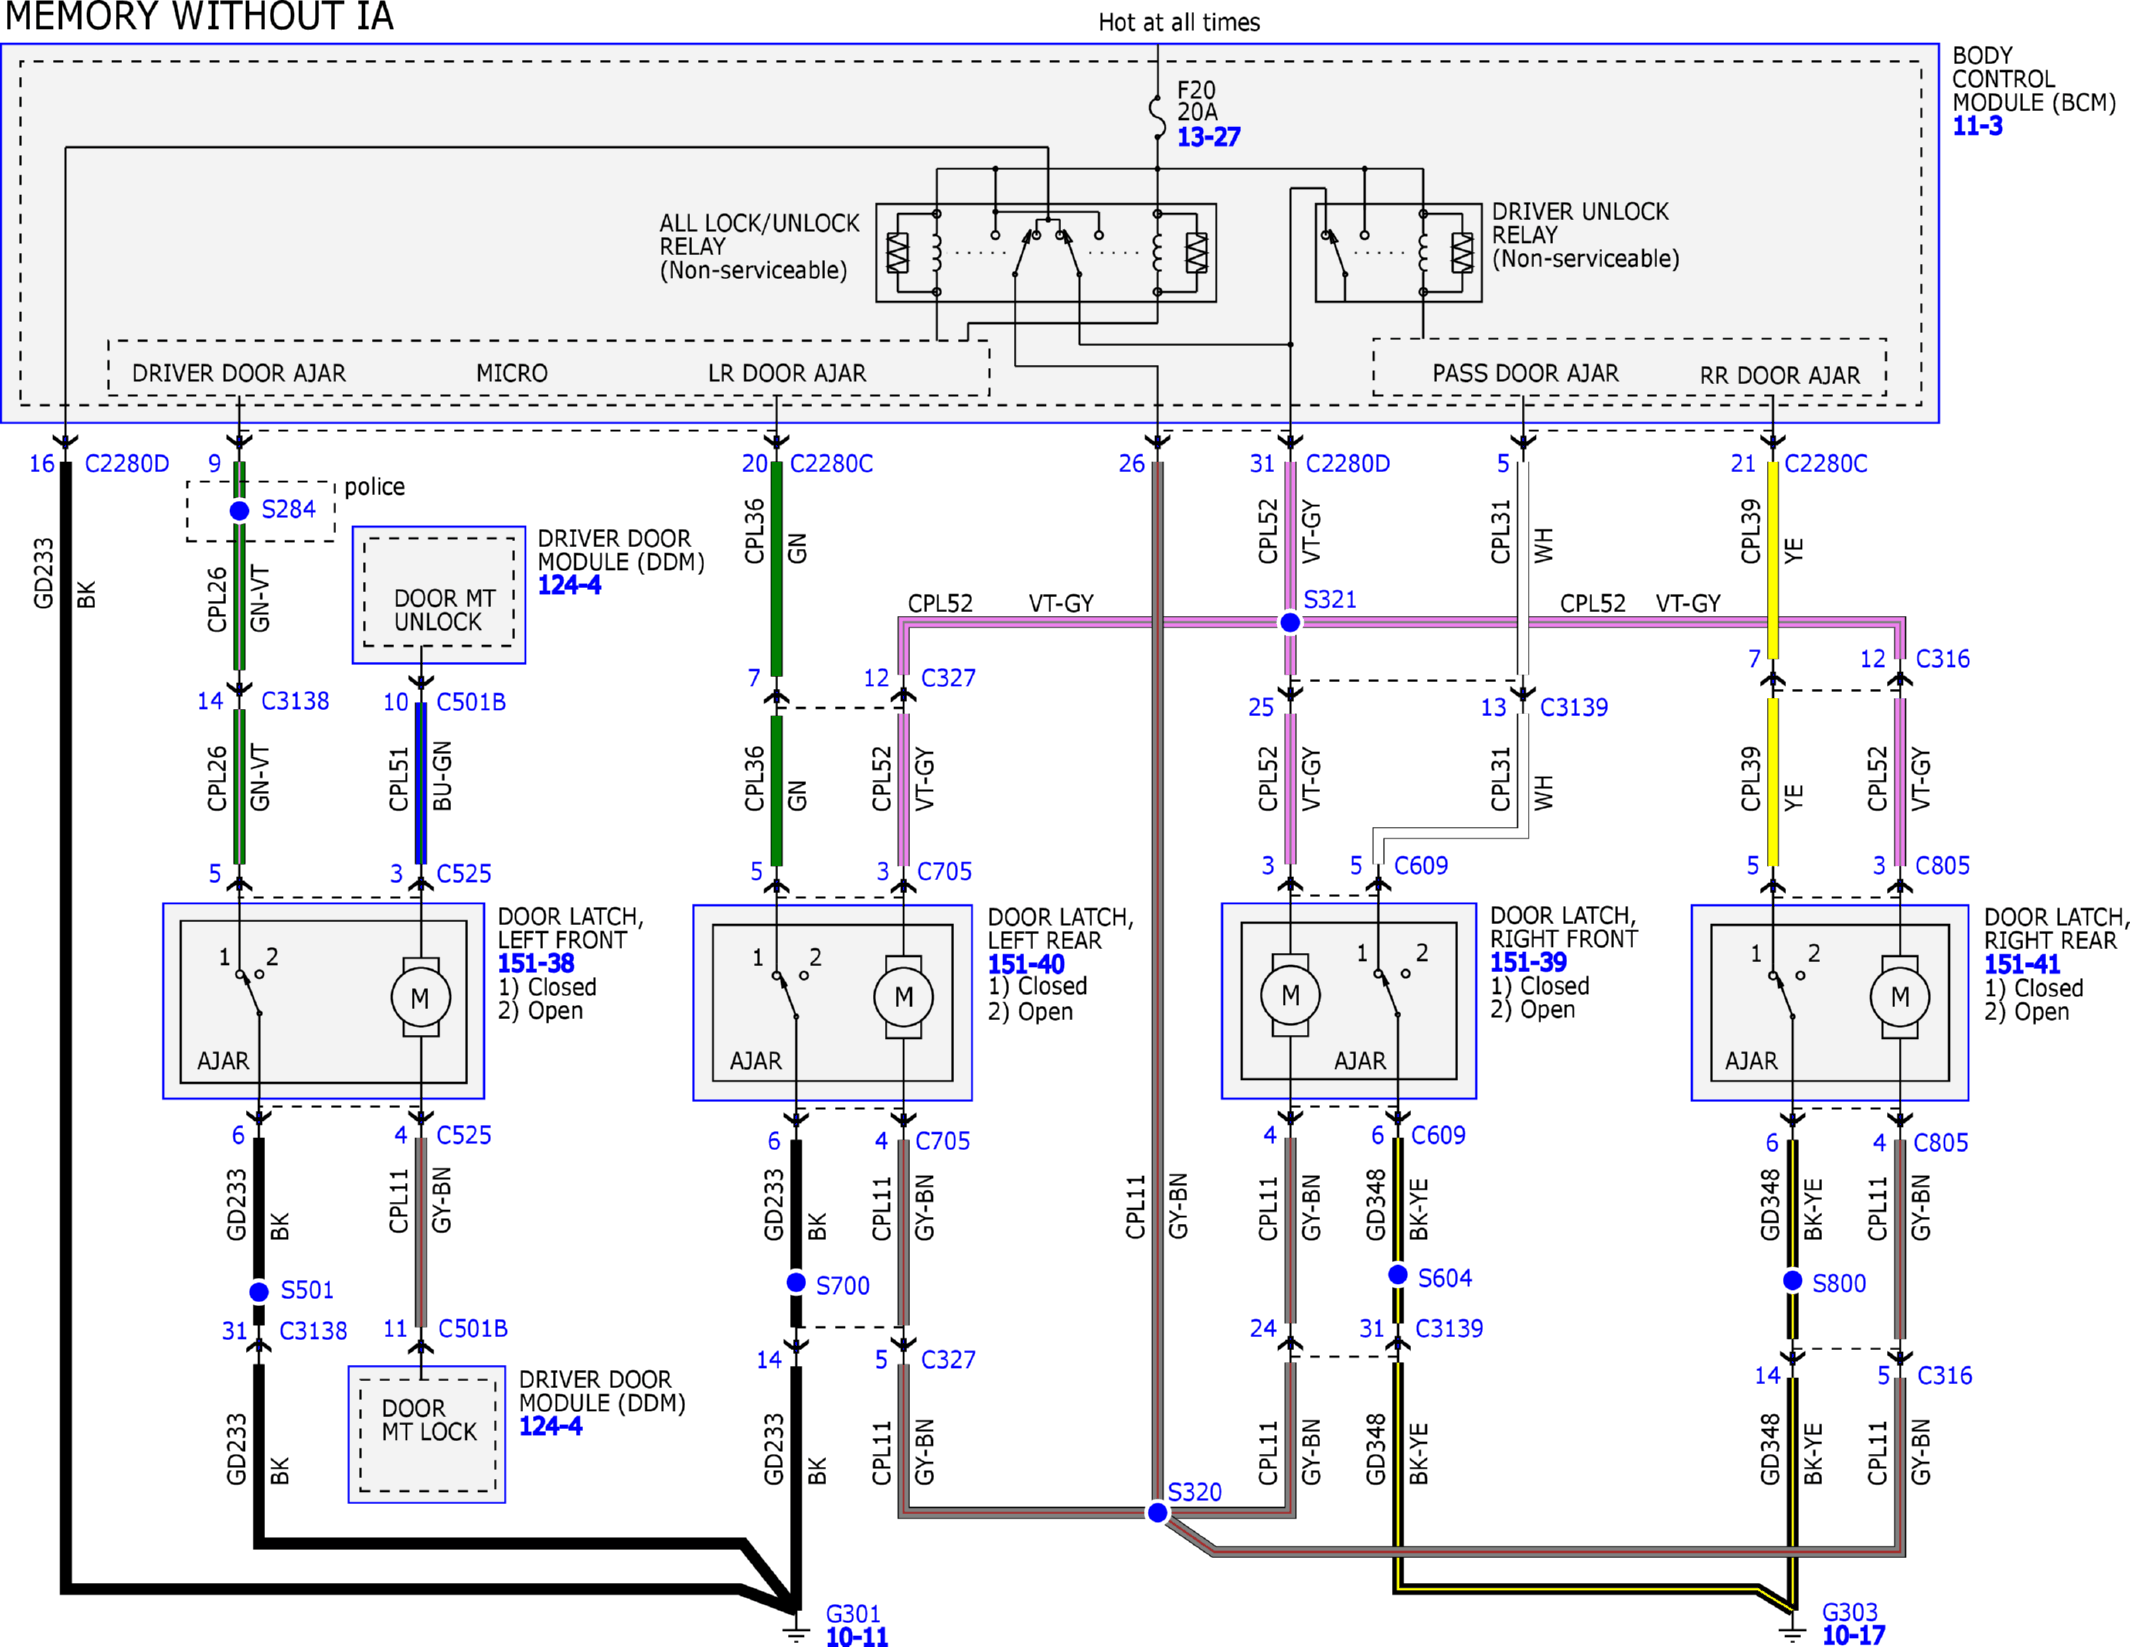Select the C2280D connector label at pin 16
The width and height of the screenshot is (2130, 1647).
127,464
